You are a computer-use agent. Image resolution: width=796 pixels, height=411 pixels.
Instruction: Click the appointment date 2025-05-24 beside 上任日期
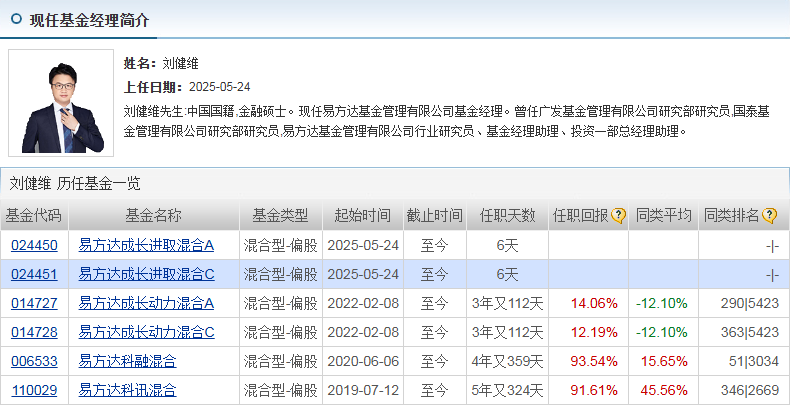pos(219,87)
